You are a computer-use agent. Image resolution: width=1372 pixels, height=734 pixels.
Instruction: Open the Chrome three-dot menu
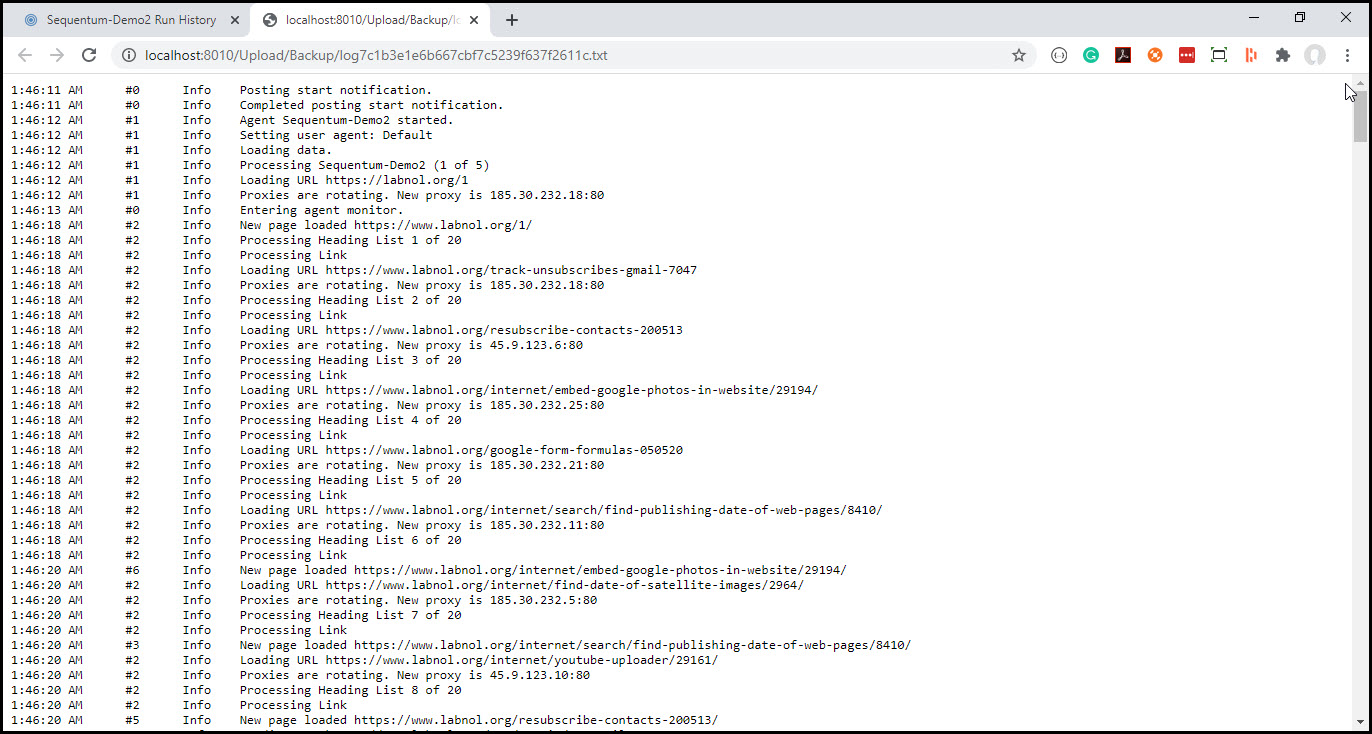[1348, 55]
